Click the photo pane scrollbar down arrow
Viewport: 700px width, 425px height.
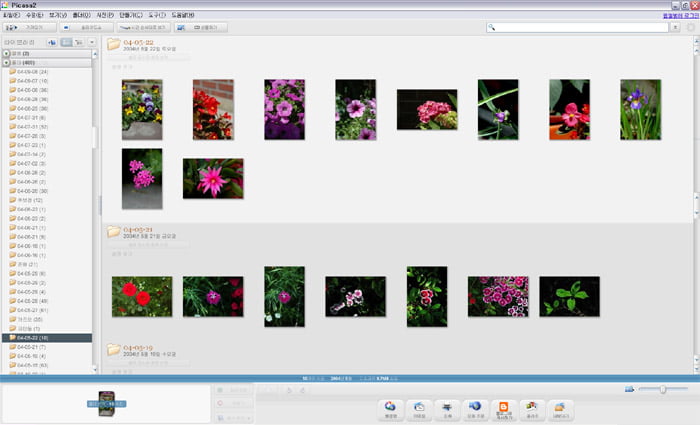(x=696, y=370)
